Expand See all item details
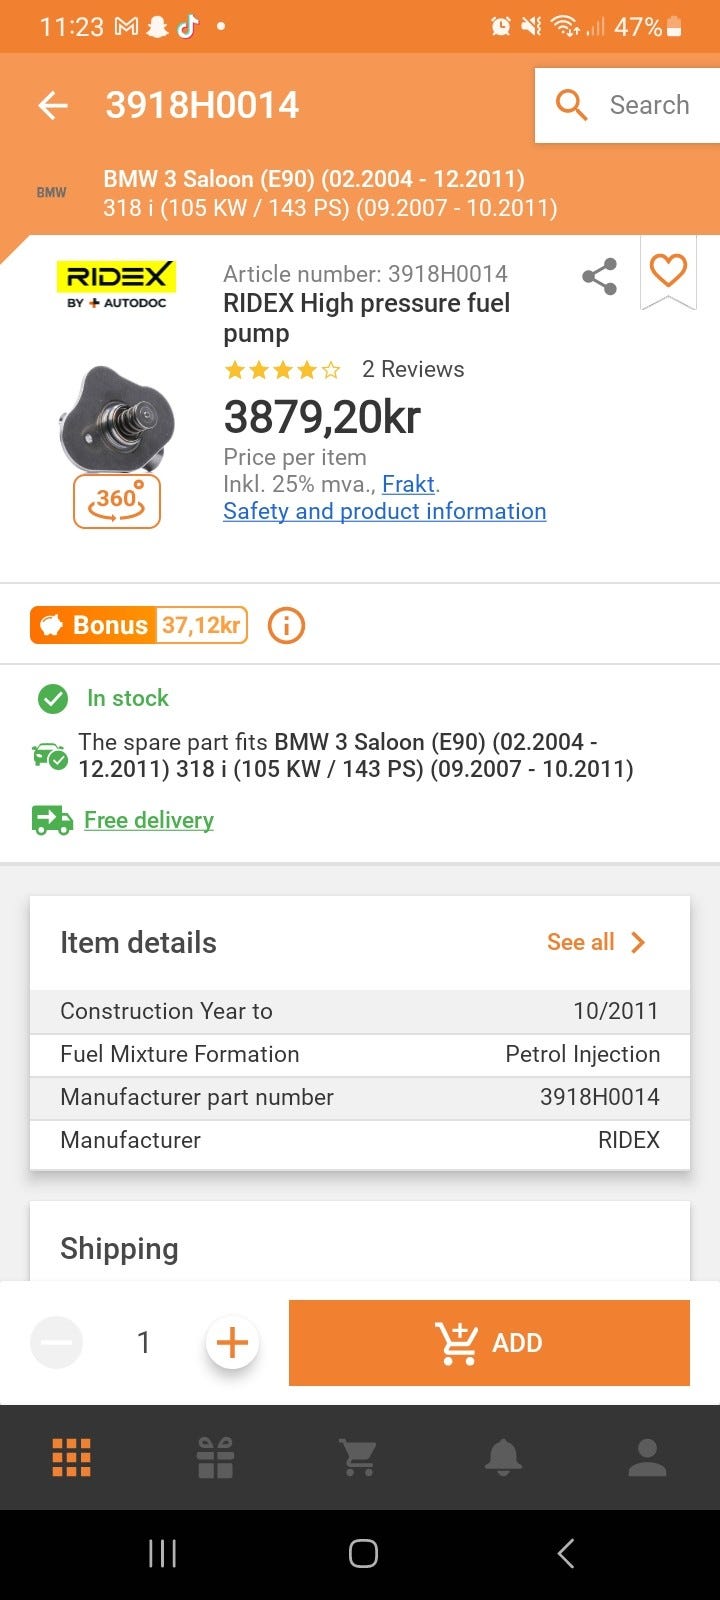The width and height of the screenshot is (720, 1600). (596, 942)
